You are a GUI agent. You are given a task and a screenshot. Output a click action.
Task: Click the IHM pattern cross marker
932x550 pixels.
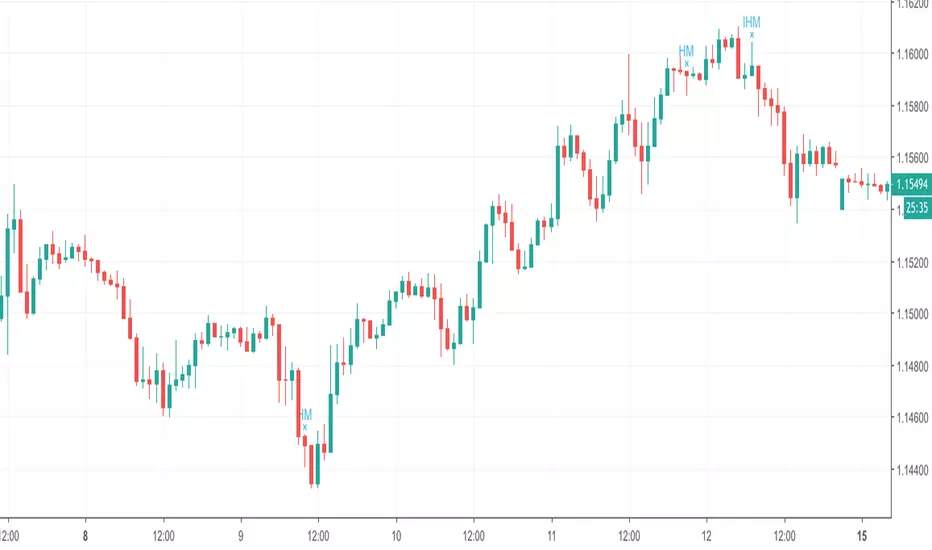[751, 35]
